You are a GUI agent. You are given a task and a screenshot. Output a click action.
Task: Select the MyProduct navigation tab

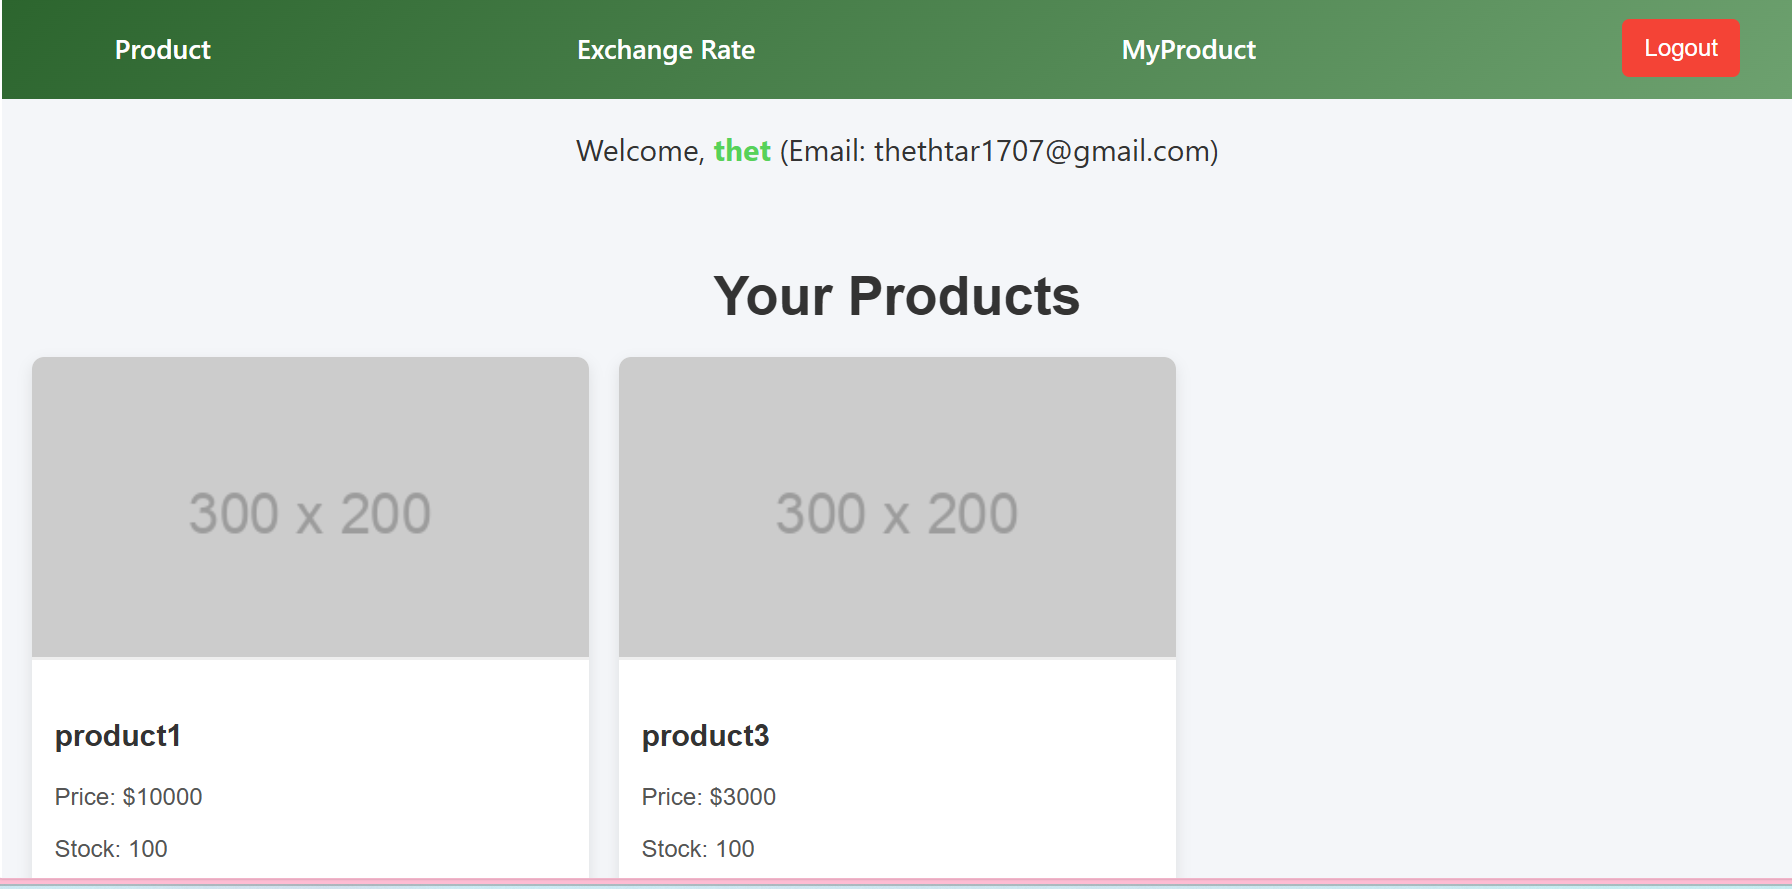(1188, 50)
